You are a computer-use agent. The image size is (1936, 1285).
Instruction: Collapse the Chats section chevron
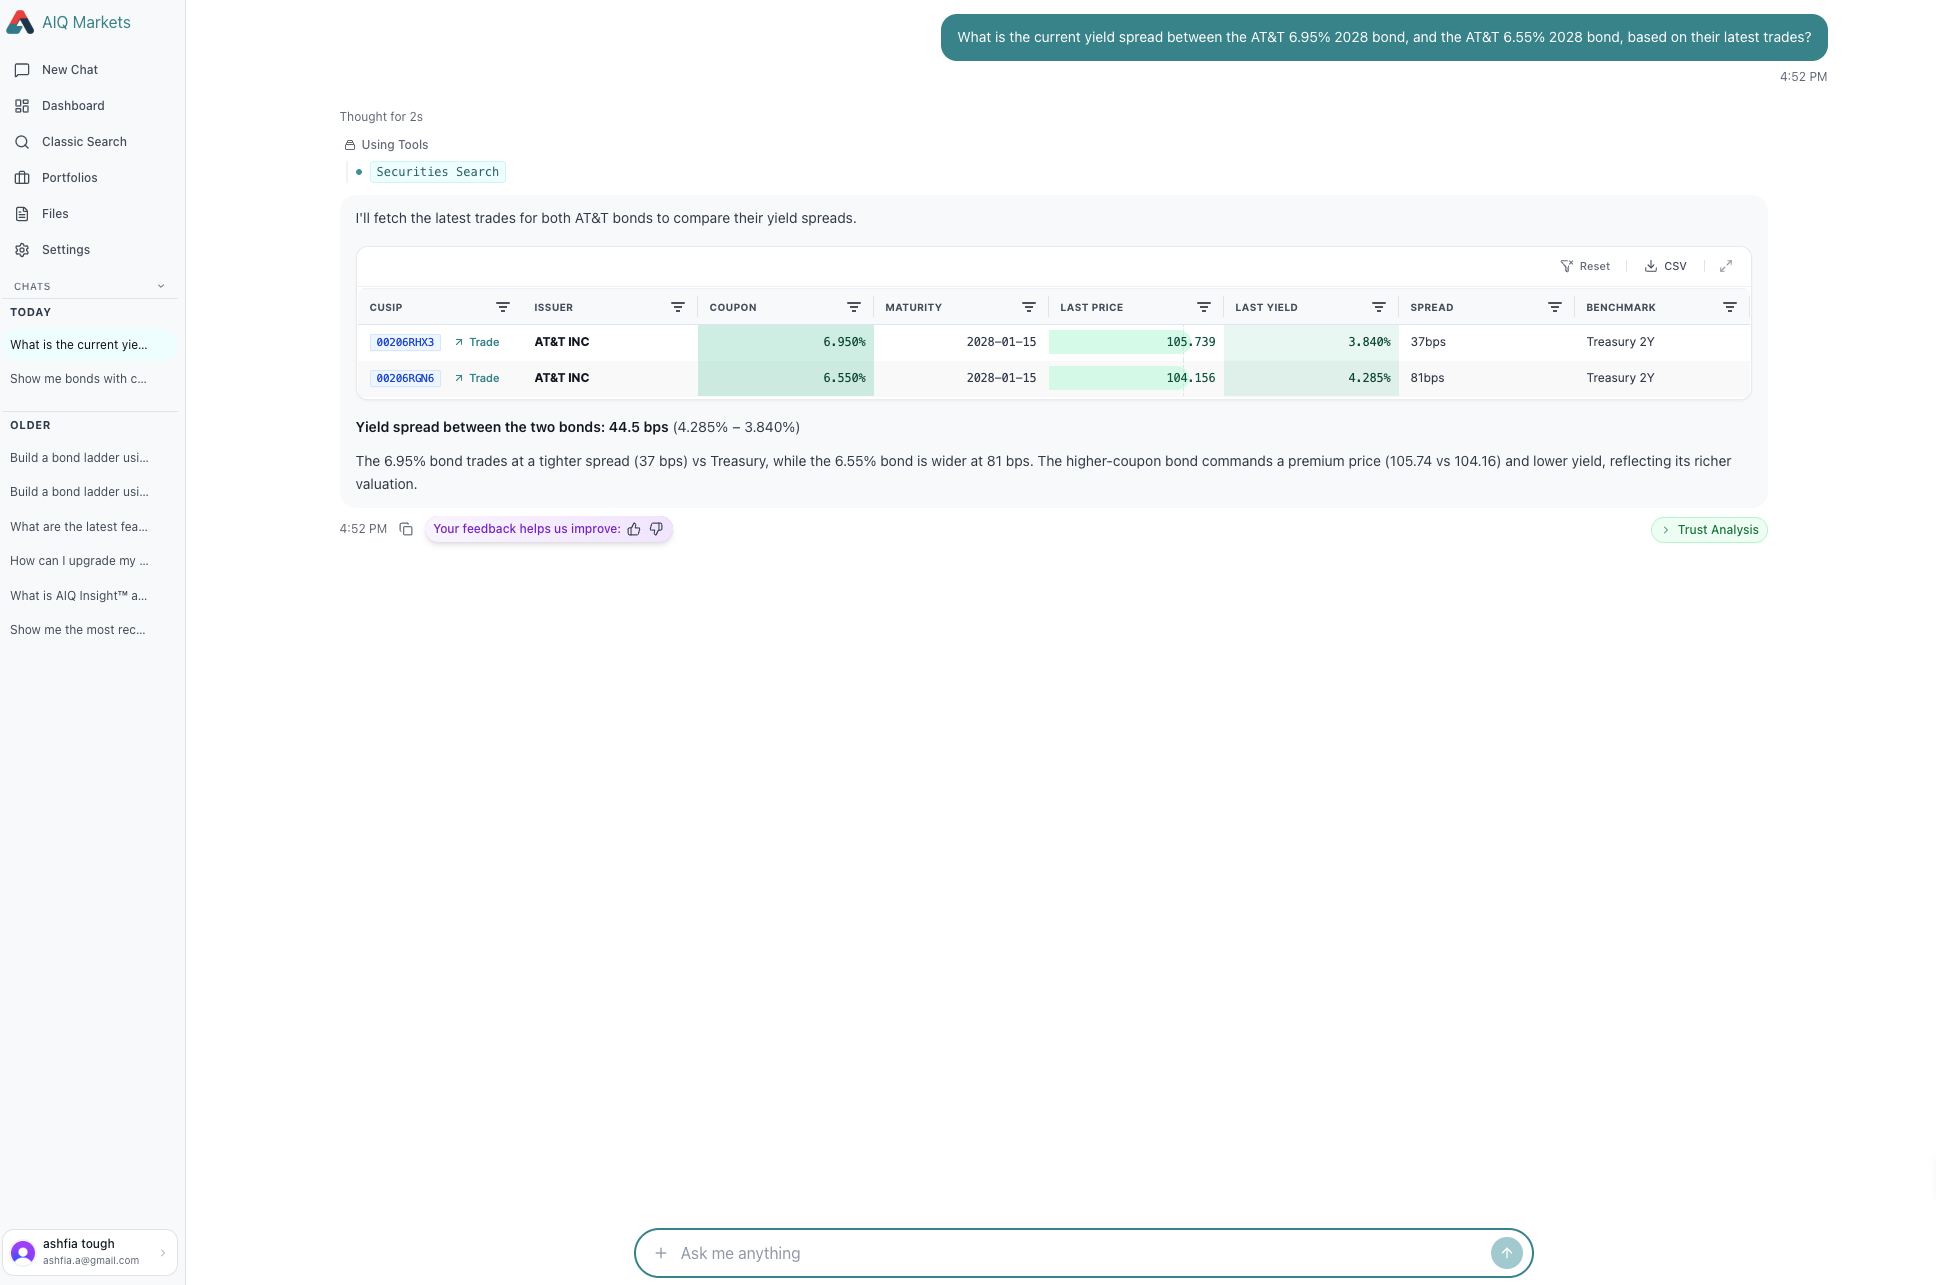tap(161, 286)
